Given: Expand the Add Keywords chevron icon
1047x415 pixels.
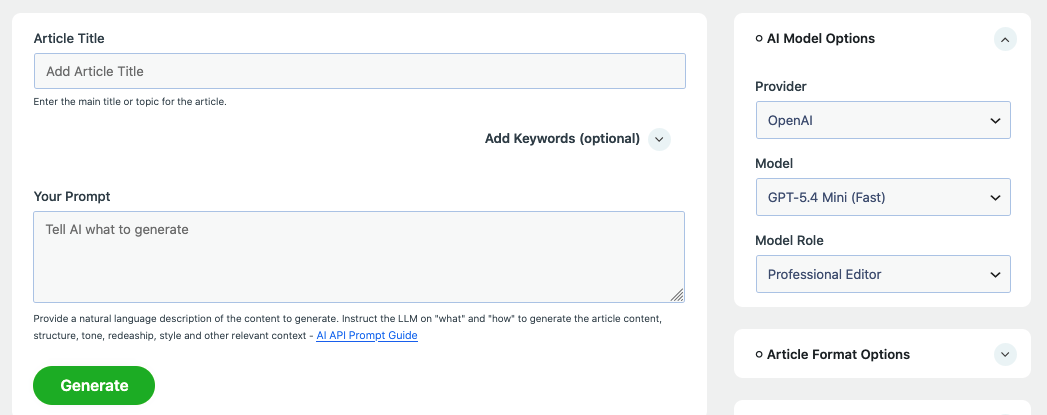Looking at the screenshot, I should point(659,139).
